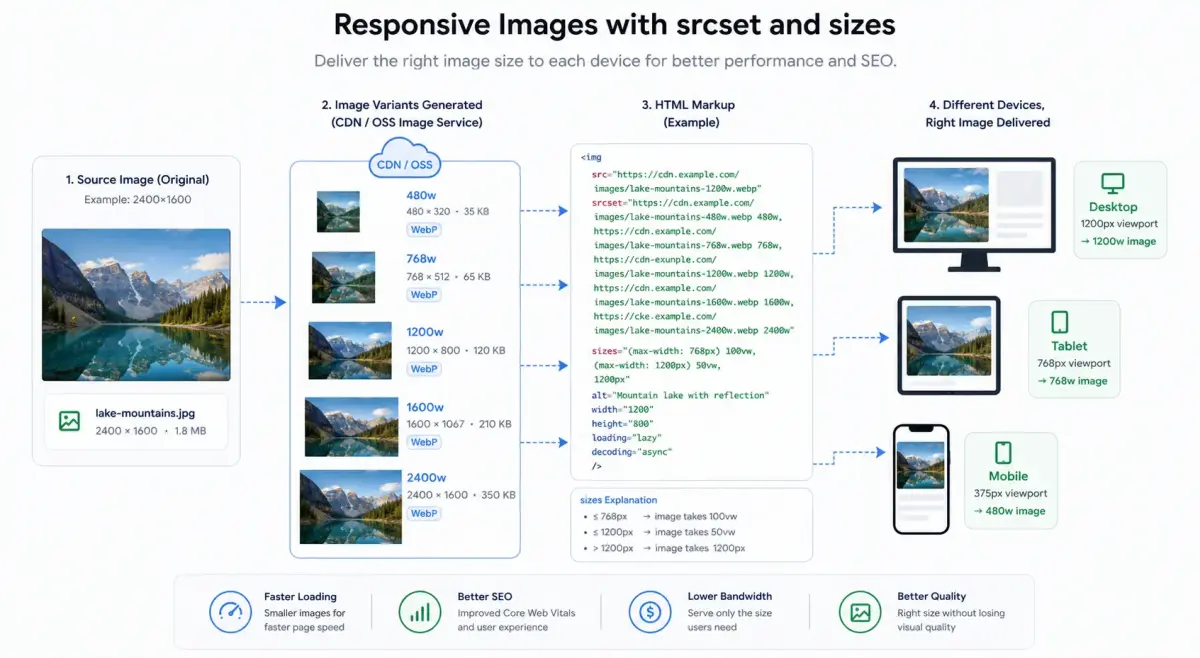Select the 480w variant thumbnail

[x=338, y=212]
